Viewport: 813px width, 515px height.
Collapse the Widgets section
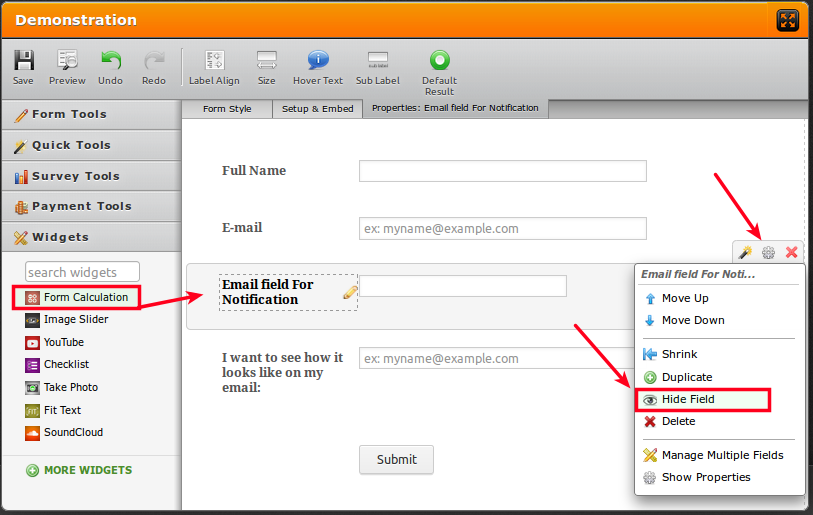coord(90,237)
